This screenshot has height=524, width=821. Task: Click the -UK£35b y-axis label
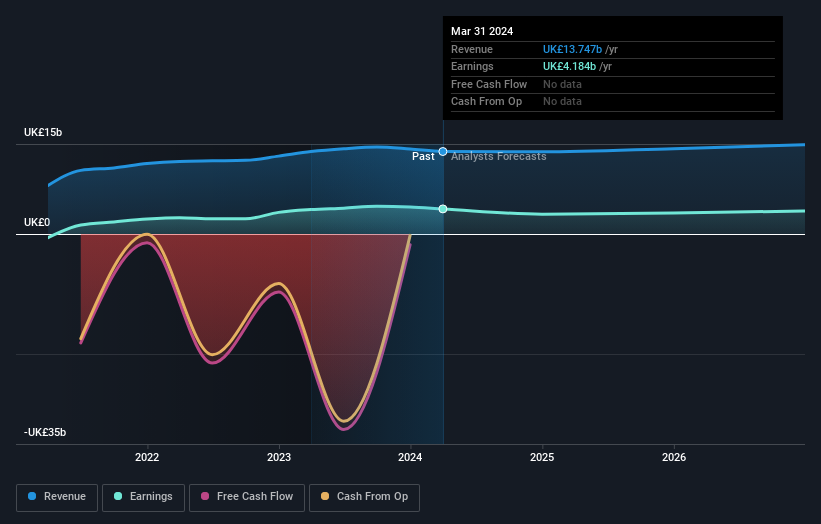[45, 432]
